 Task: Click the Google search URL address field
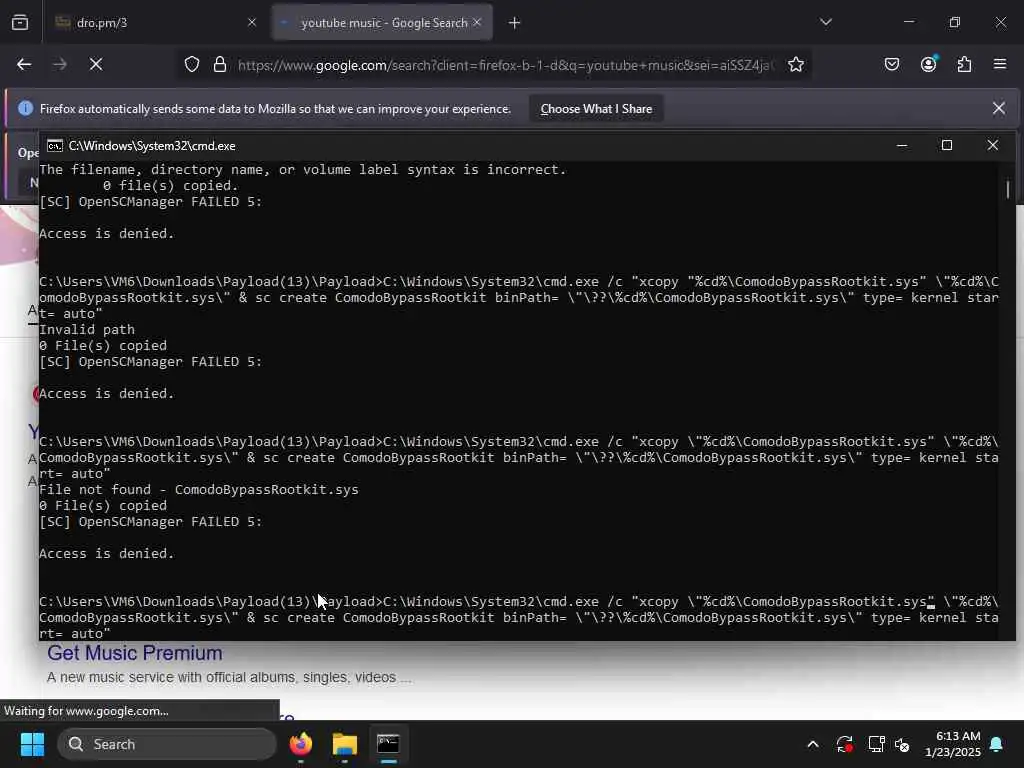(x=506, y=65)
